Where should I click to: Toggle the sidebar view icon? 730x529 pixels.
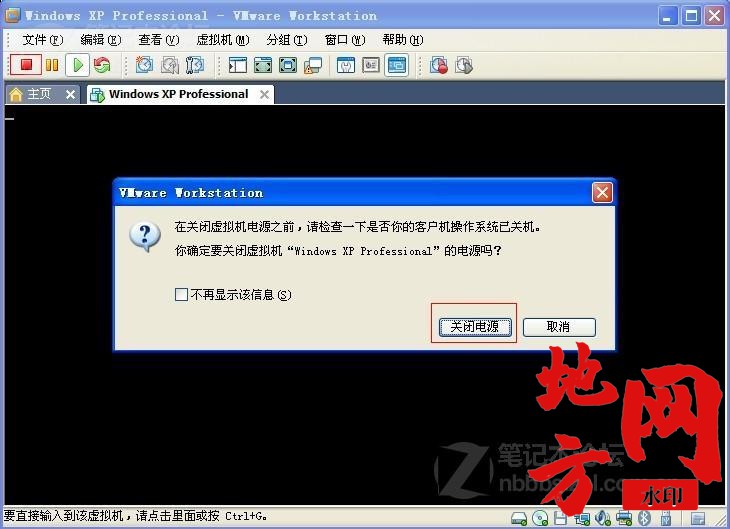click(238, 65)
